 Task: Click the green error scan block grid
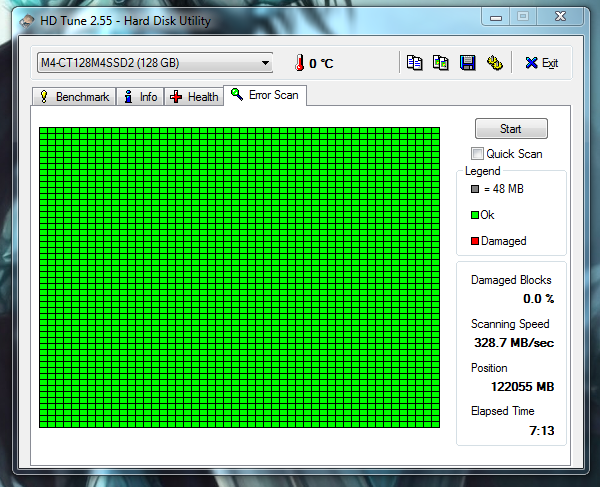coord(240,277)
